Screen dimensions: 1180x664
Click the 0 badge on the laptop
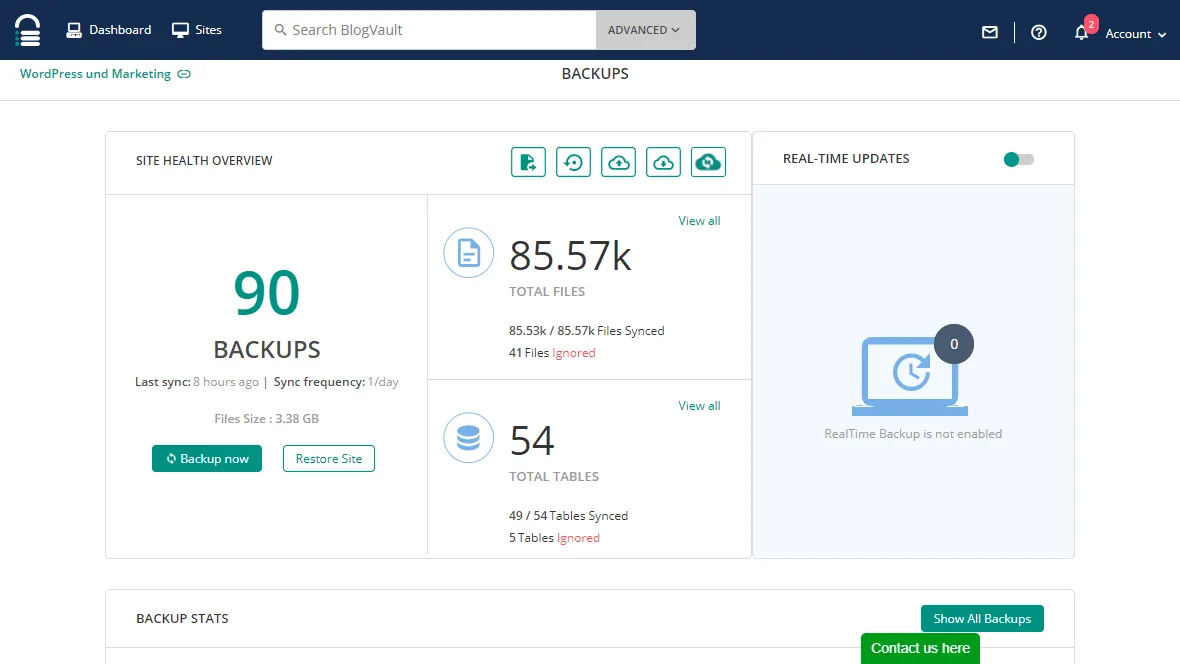(x=953, y=344)
